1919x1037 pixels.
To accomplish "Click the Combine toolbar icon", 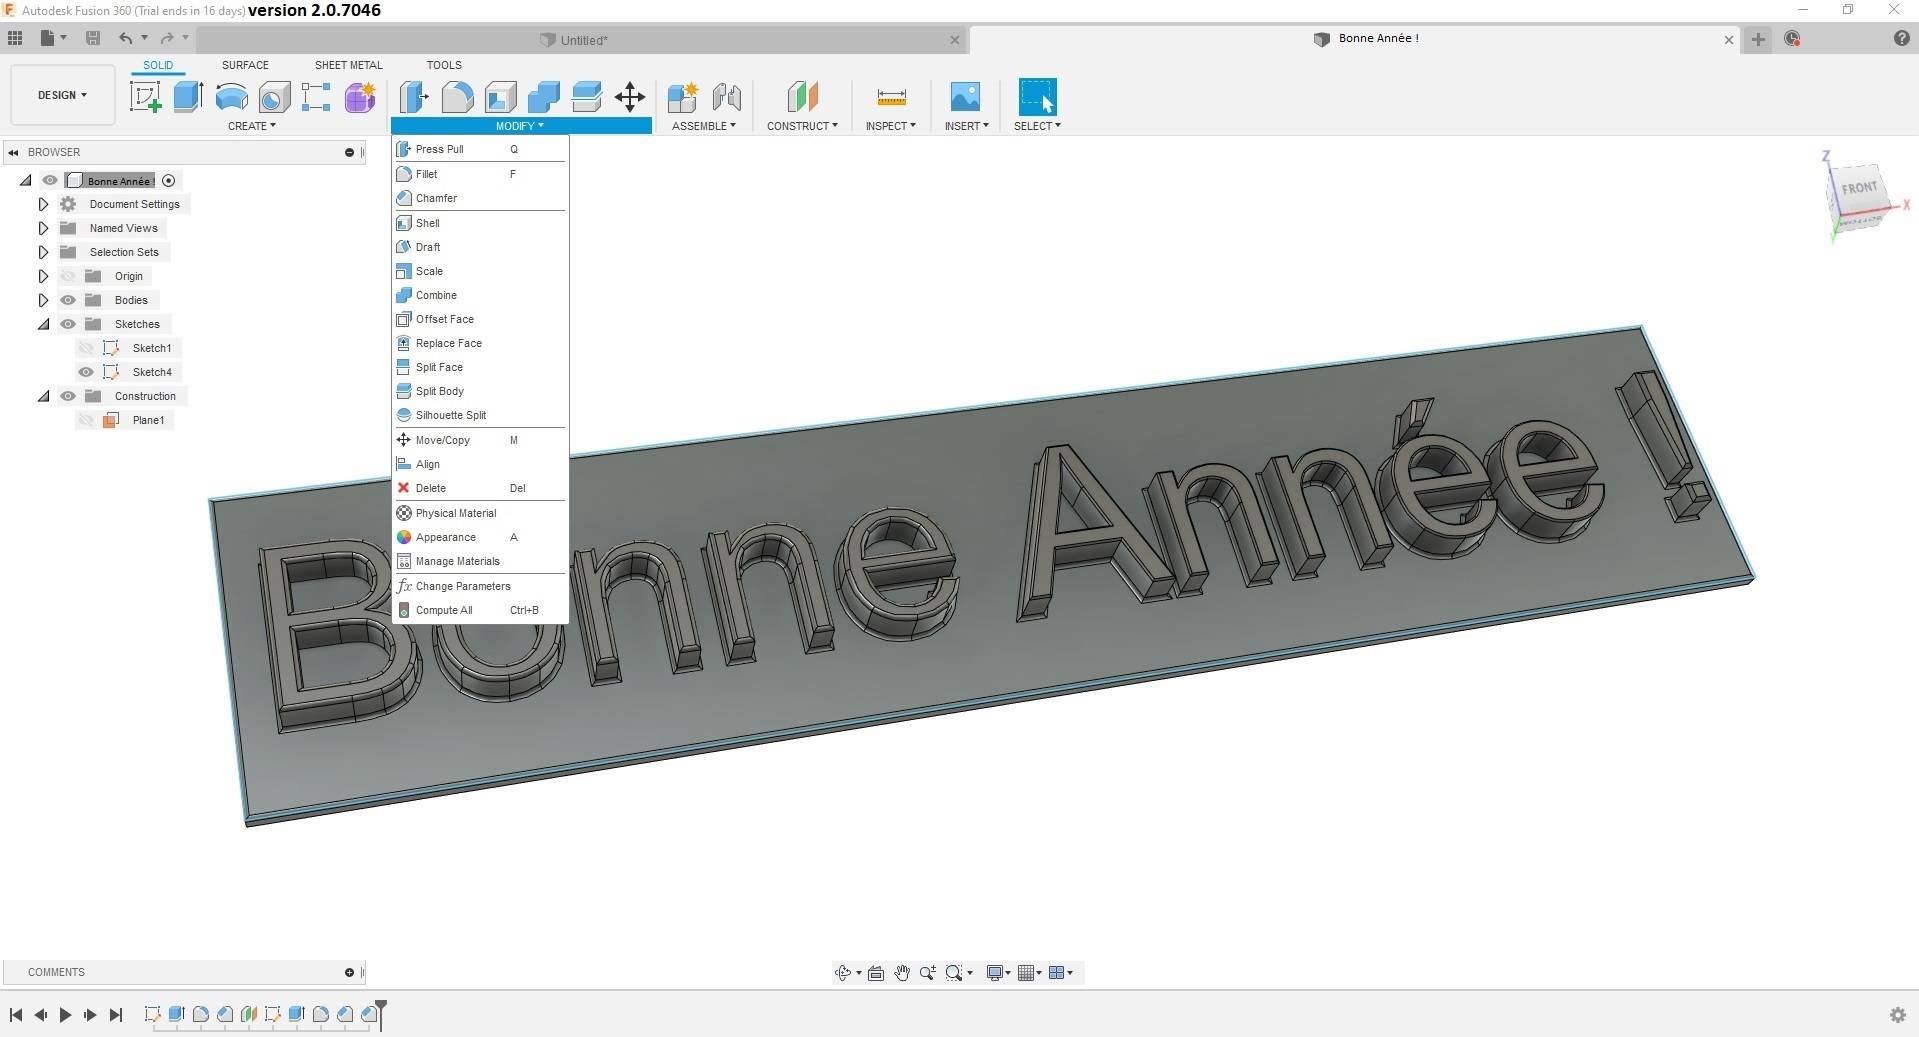I will (544, 97).
